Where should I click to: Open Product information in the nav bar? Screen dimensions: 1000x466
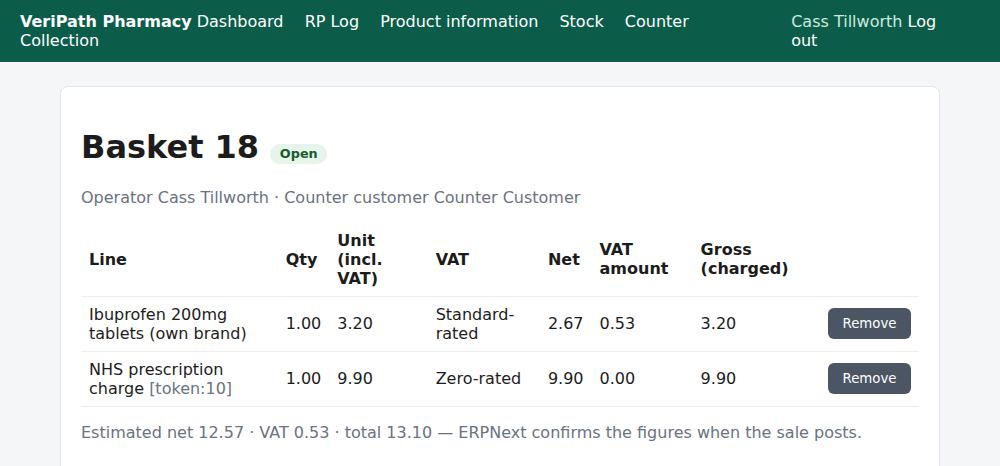(x=459, y=22)
